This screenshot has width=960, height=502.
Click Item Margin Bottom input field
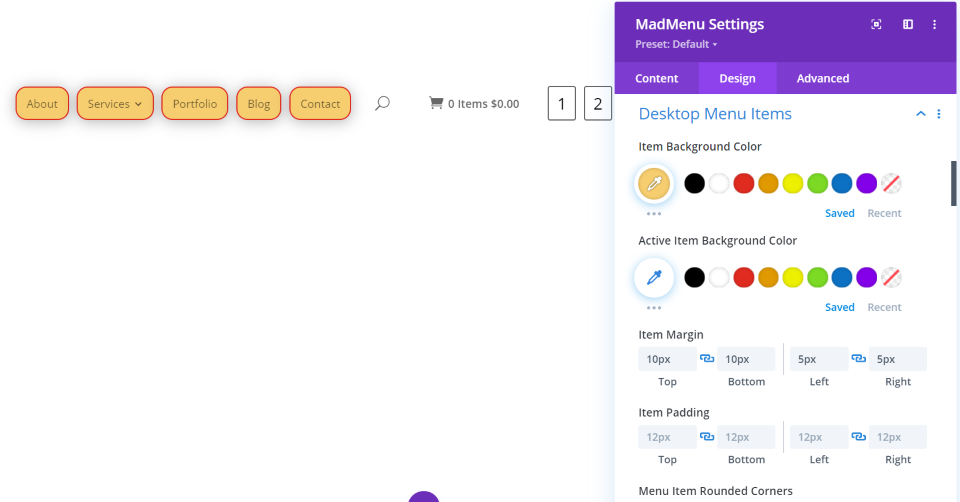click(746, 359)
